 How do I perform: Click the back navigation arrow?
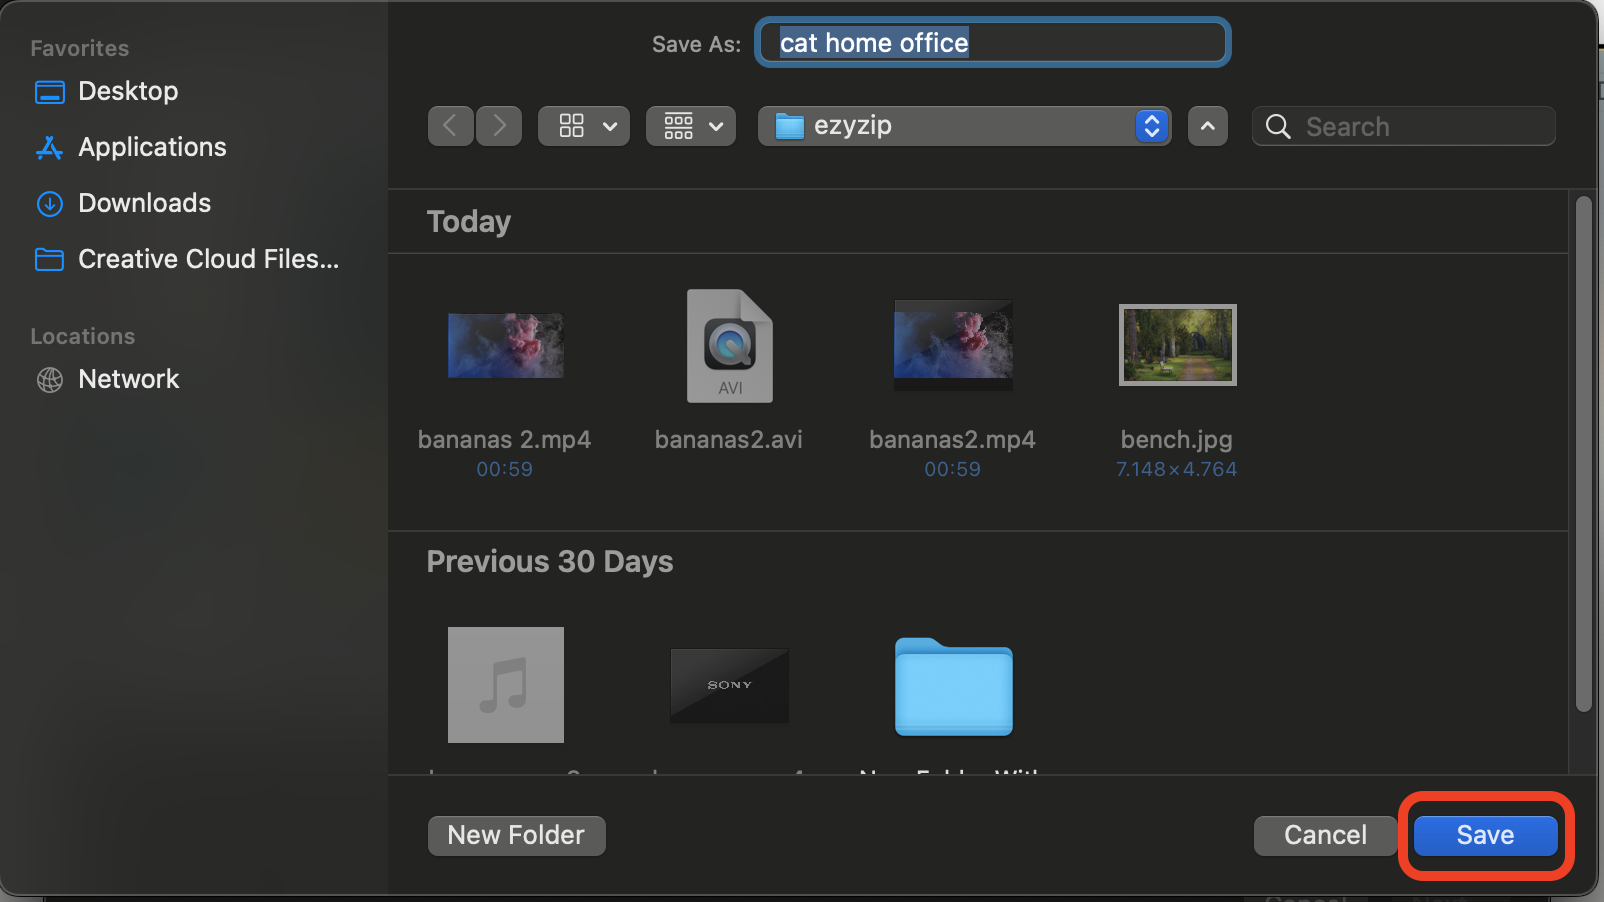click(x=450, y=125)
